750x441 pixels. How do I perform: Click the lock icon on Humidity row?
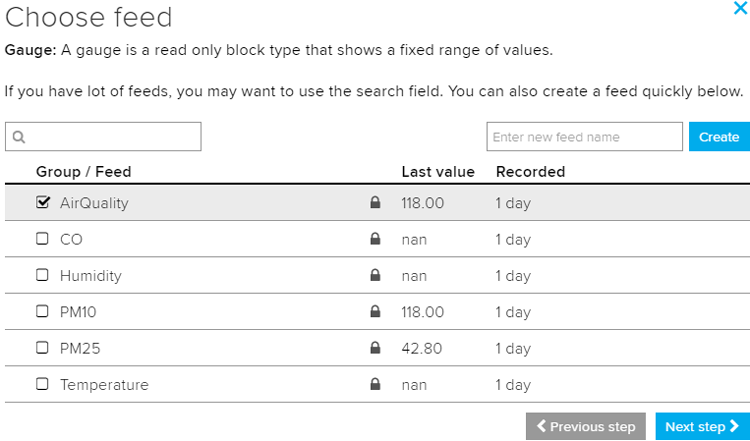point(375,276)
